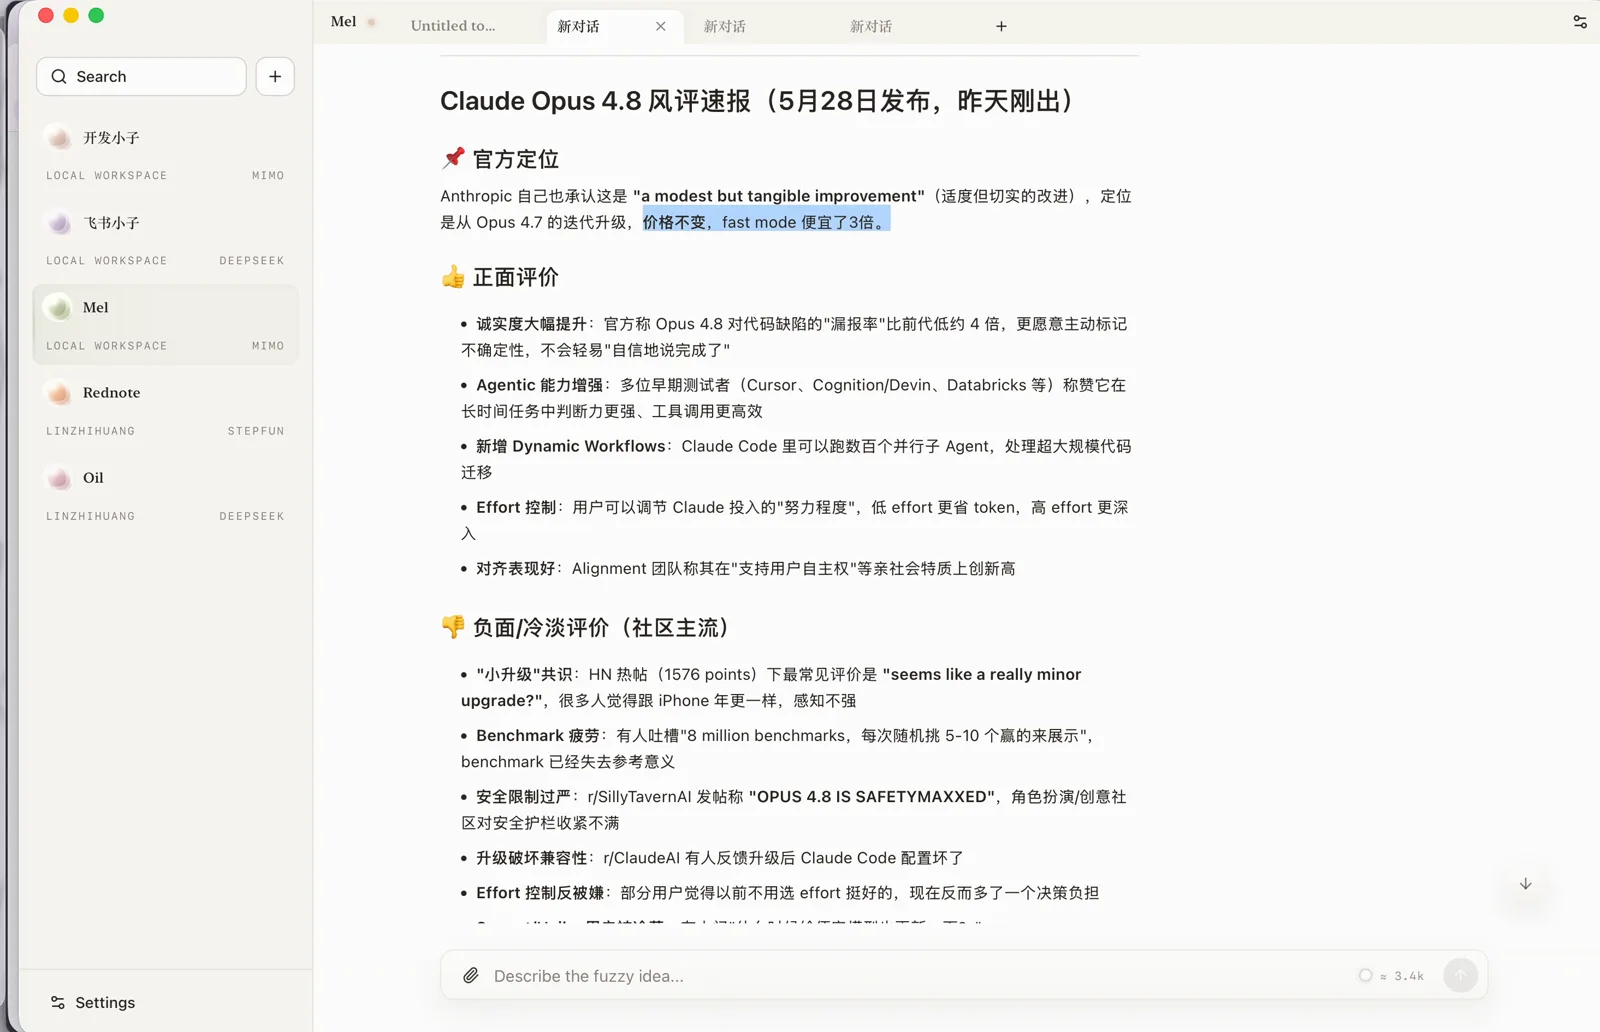Select the Mel tab label in the tab bar
This screenshot has height=1032, width=1600.
point(343,21)
